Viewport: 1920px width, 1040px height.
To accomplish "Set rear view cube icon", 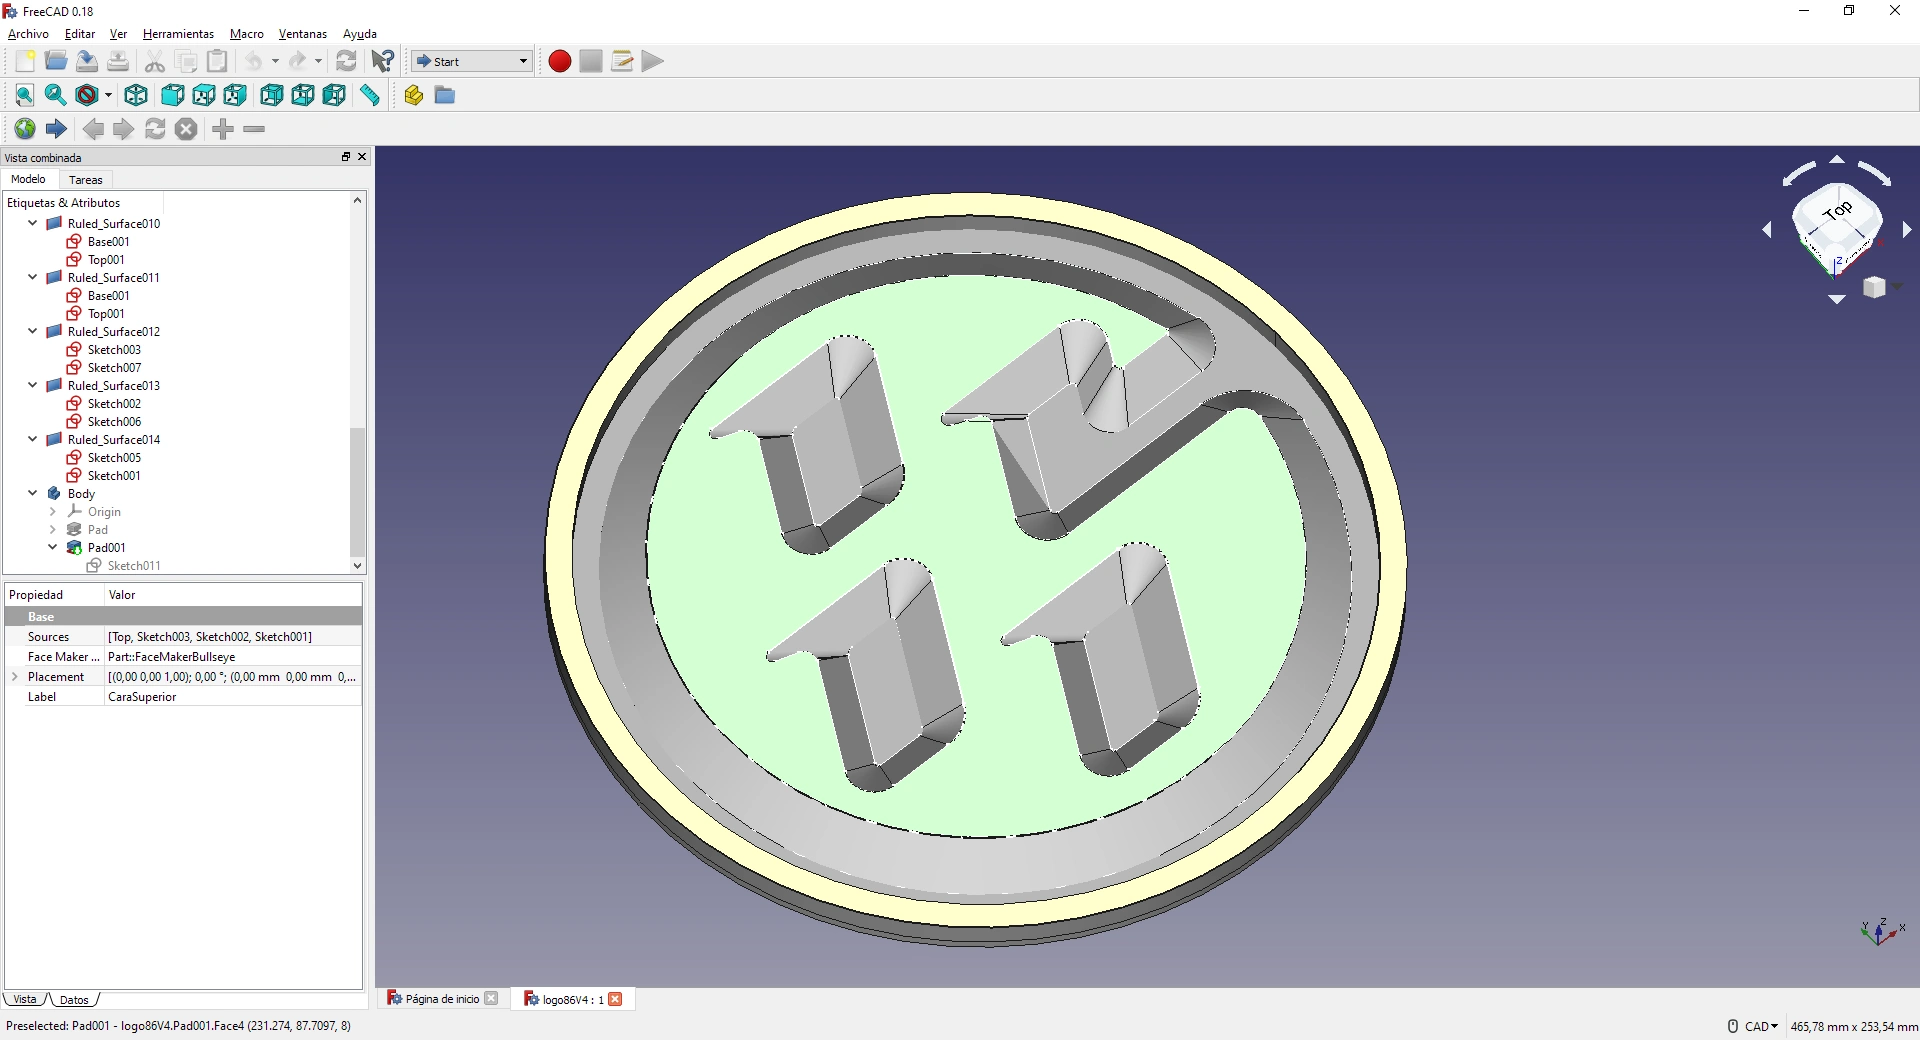I will click(x=271, y=95).
